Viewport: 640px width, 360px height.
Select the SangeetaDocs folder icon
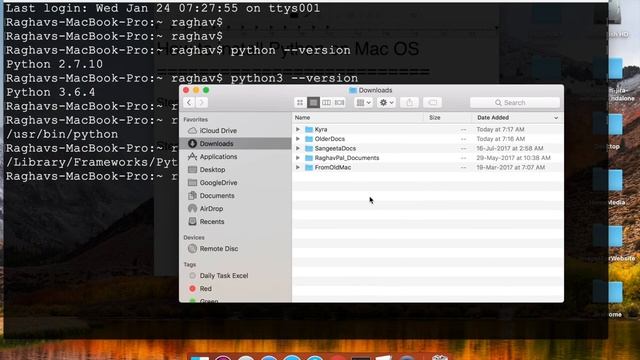coord(309,148)
